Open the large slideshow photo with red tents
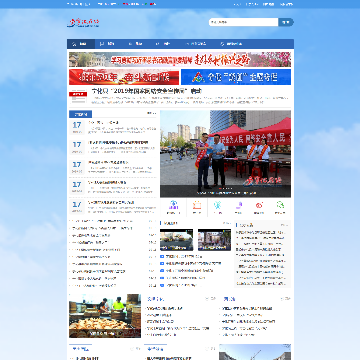The height and width of the screenshot is (360, 360). point(225,154)
